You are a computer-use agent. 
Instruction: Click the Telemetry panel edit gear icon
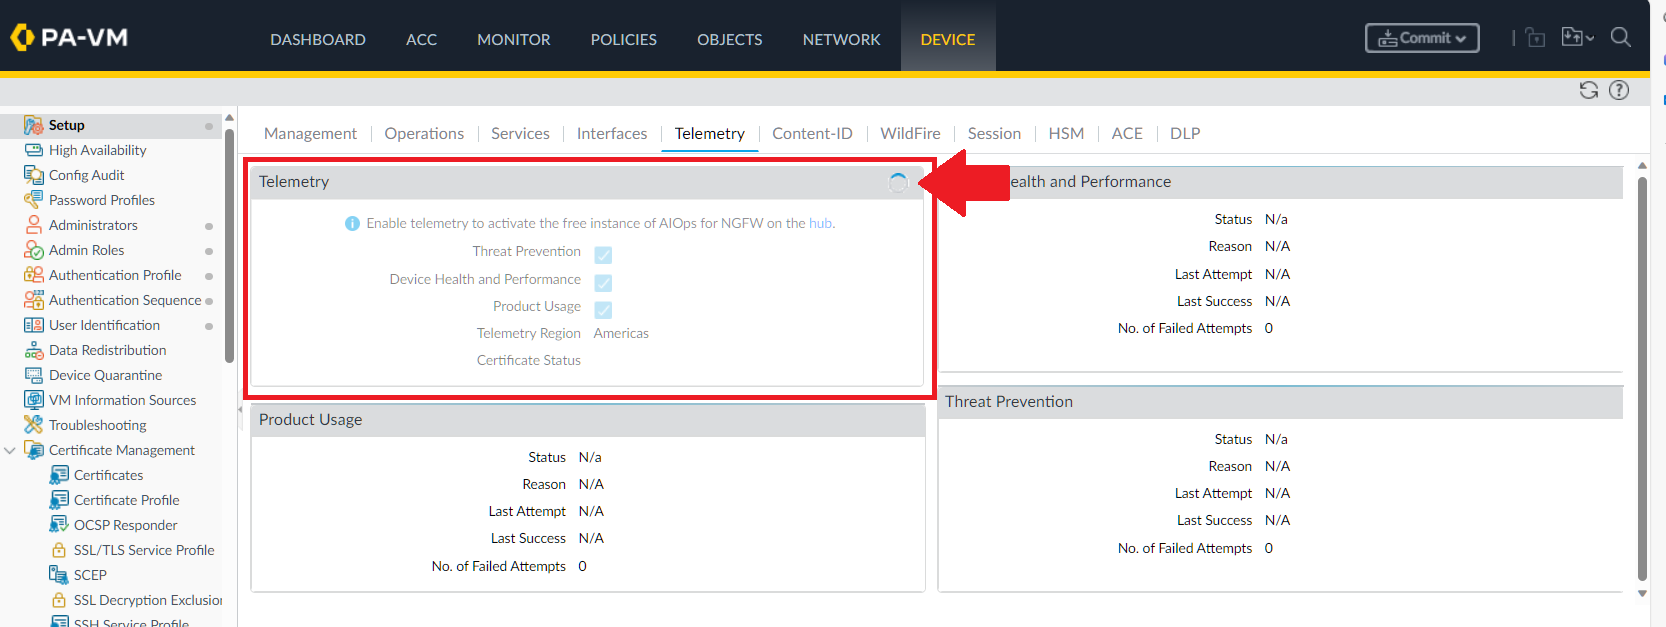(898, 182)
